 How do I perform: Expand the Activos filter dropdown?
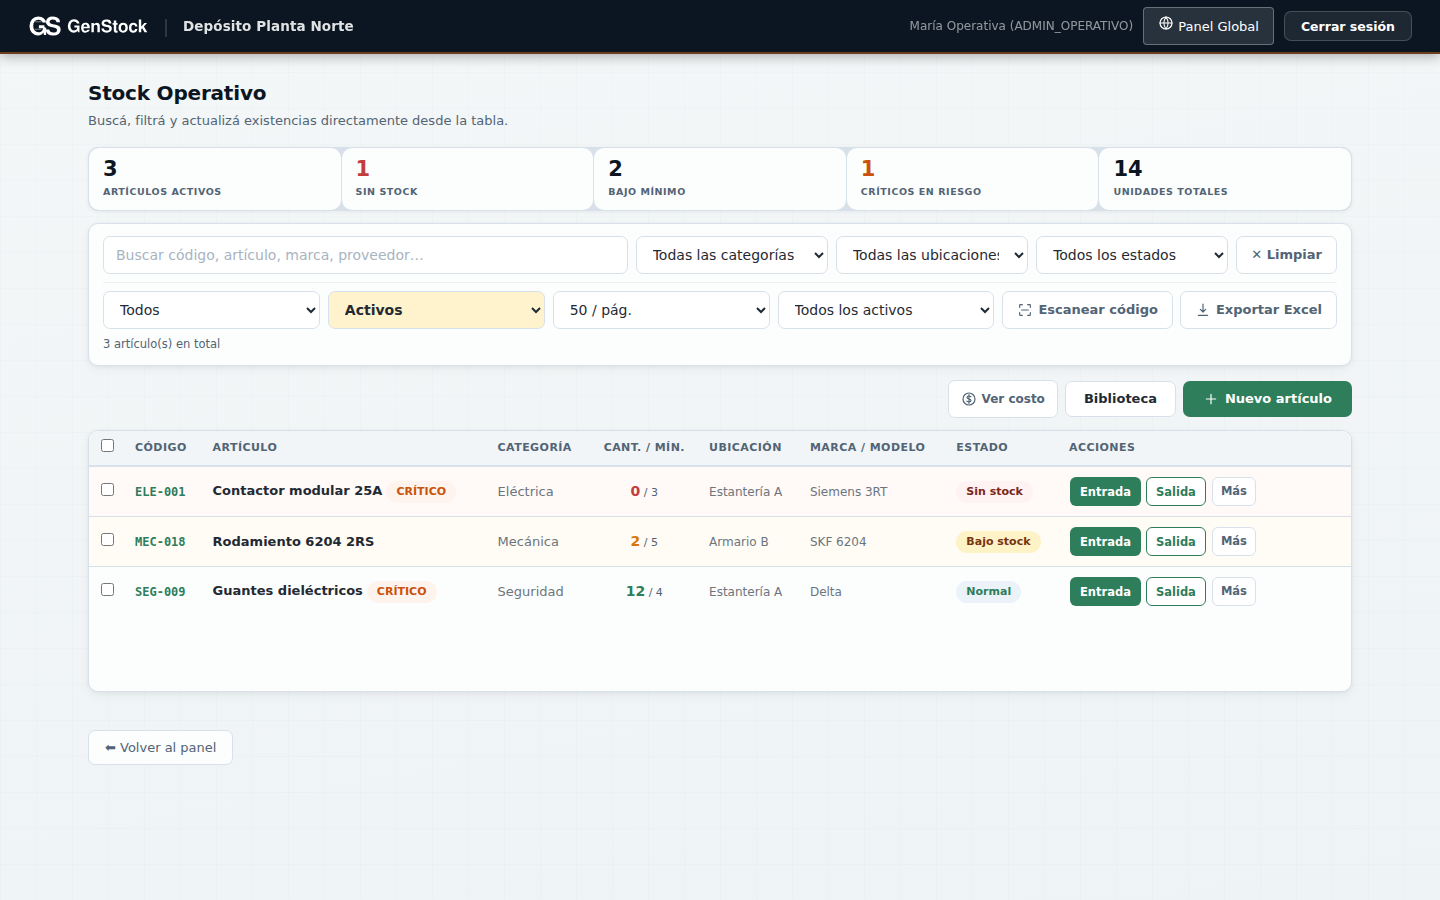point(436,310)
